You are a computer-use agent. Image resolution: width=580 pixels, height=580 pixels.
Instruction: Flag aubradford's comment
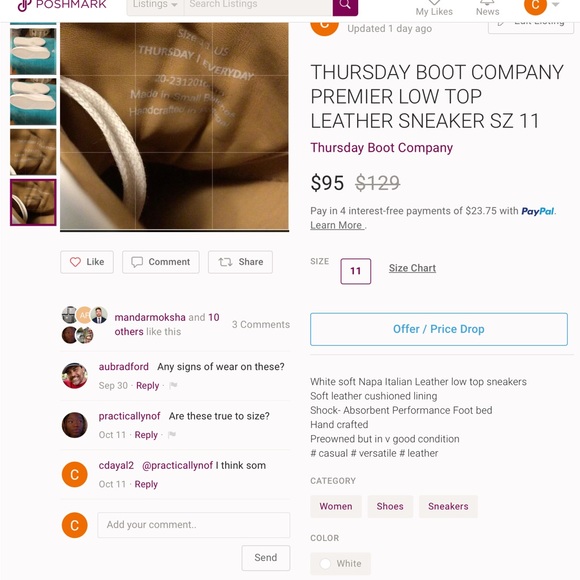[x=173, y=385]
